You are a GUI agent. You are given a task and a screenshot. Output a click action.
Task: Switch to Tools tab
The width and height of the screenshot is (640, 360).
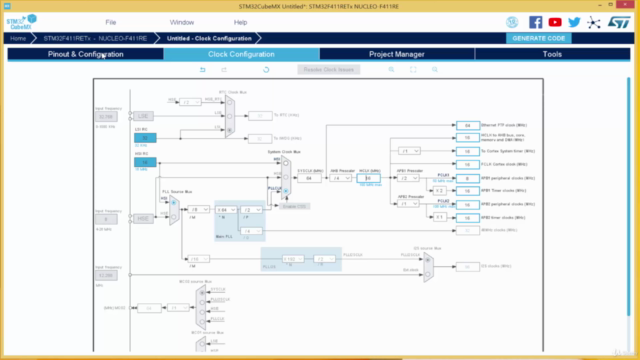(x=552, y=54)
